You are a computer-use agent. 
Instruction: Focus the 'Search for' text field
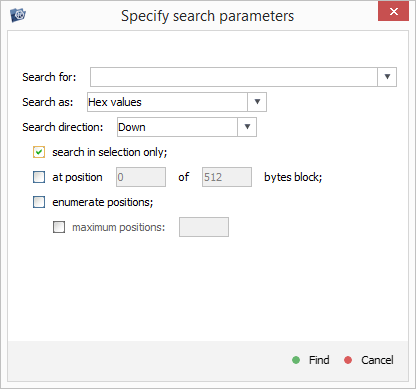[x=234, y=77]
